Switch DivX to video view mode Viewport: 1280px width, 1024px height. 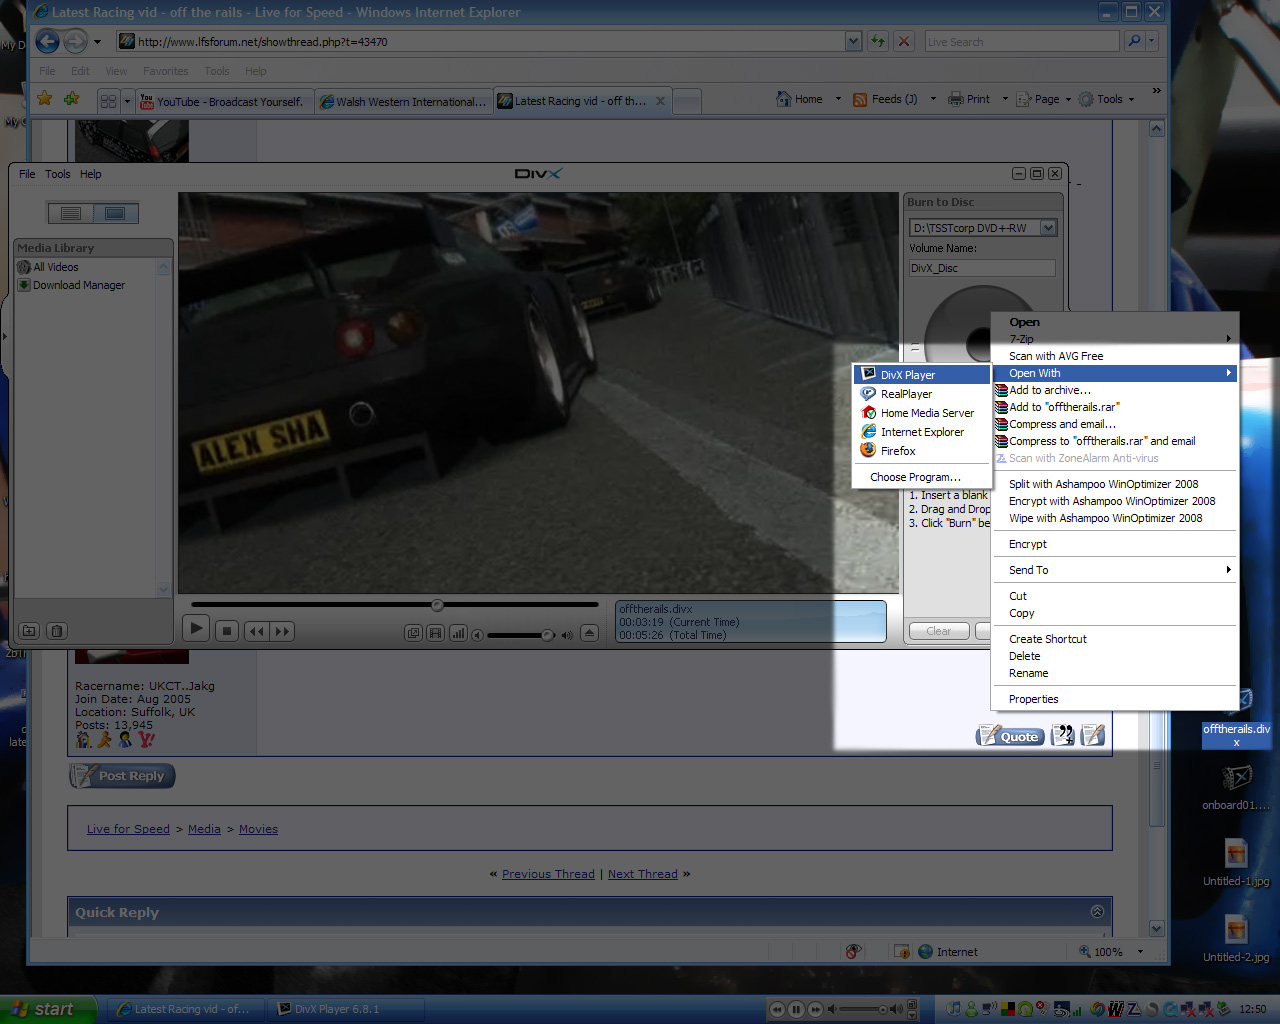(115, 213)
